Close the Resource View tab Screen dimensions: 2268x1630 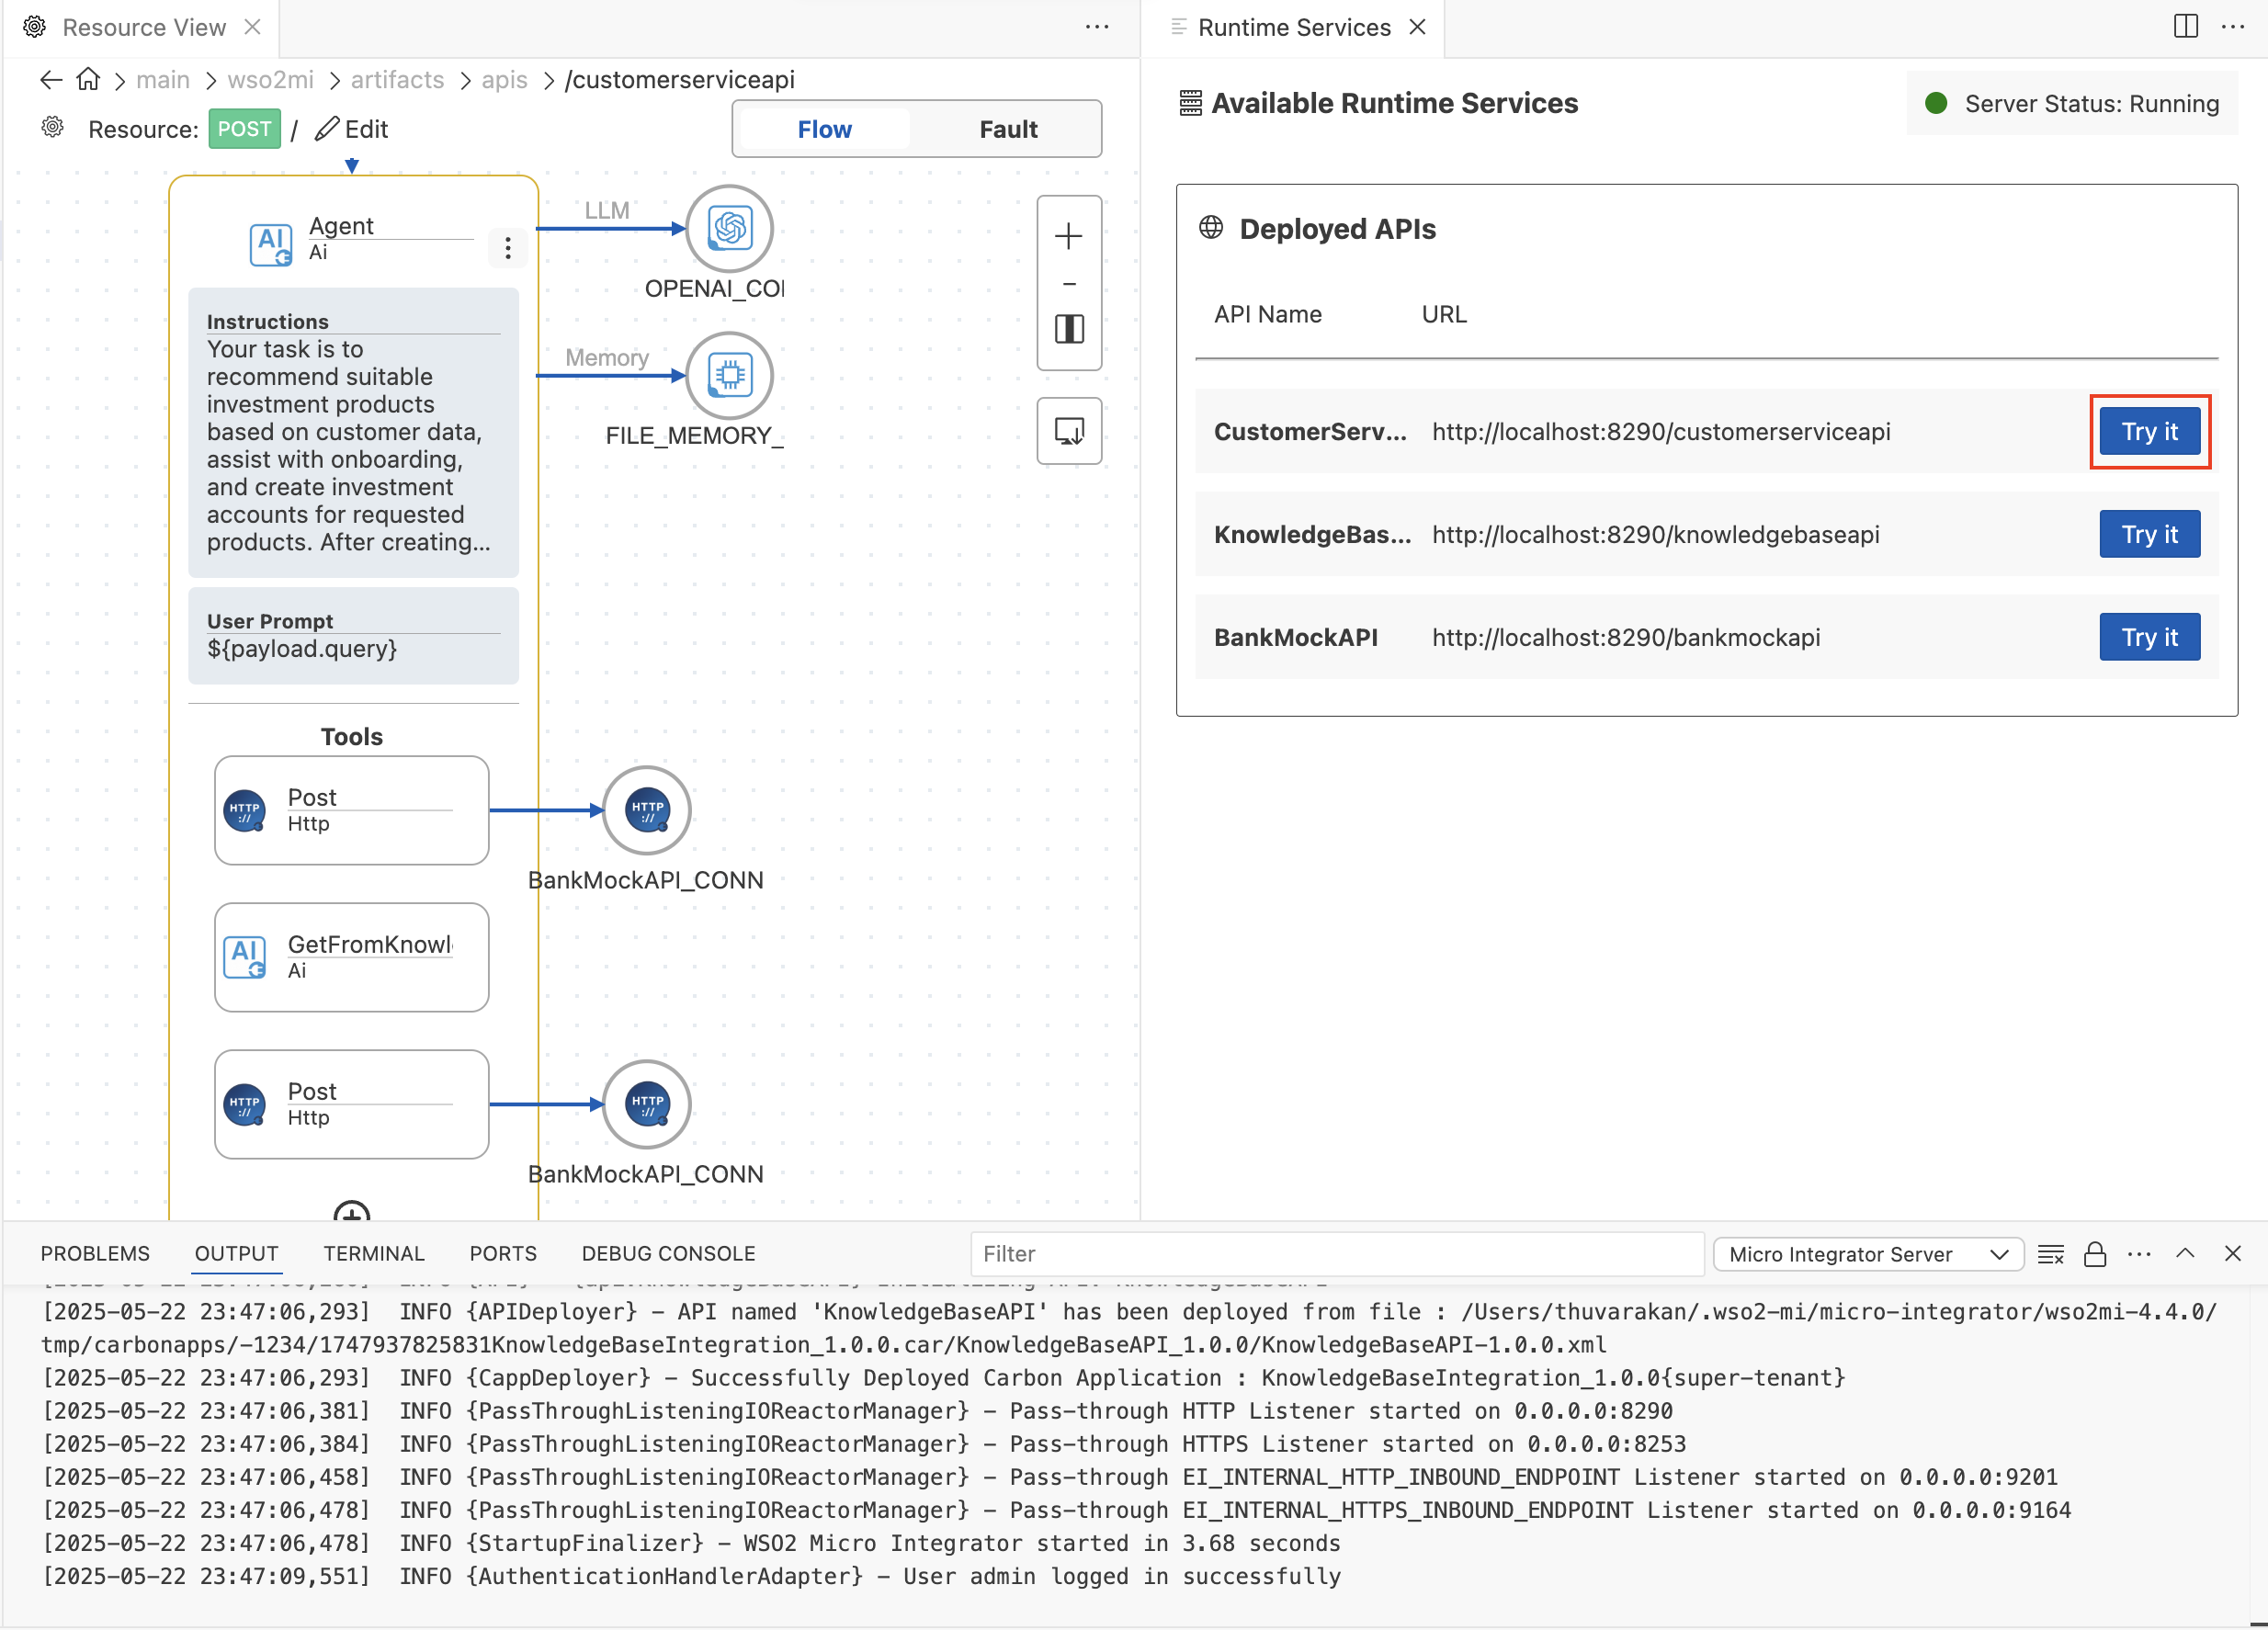(253, 27)
